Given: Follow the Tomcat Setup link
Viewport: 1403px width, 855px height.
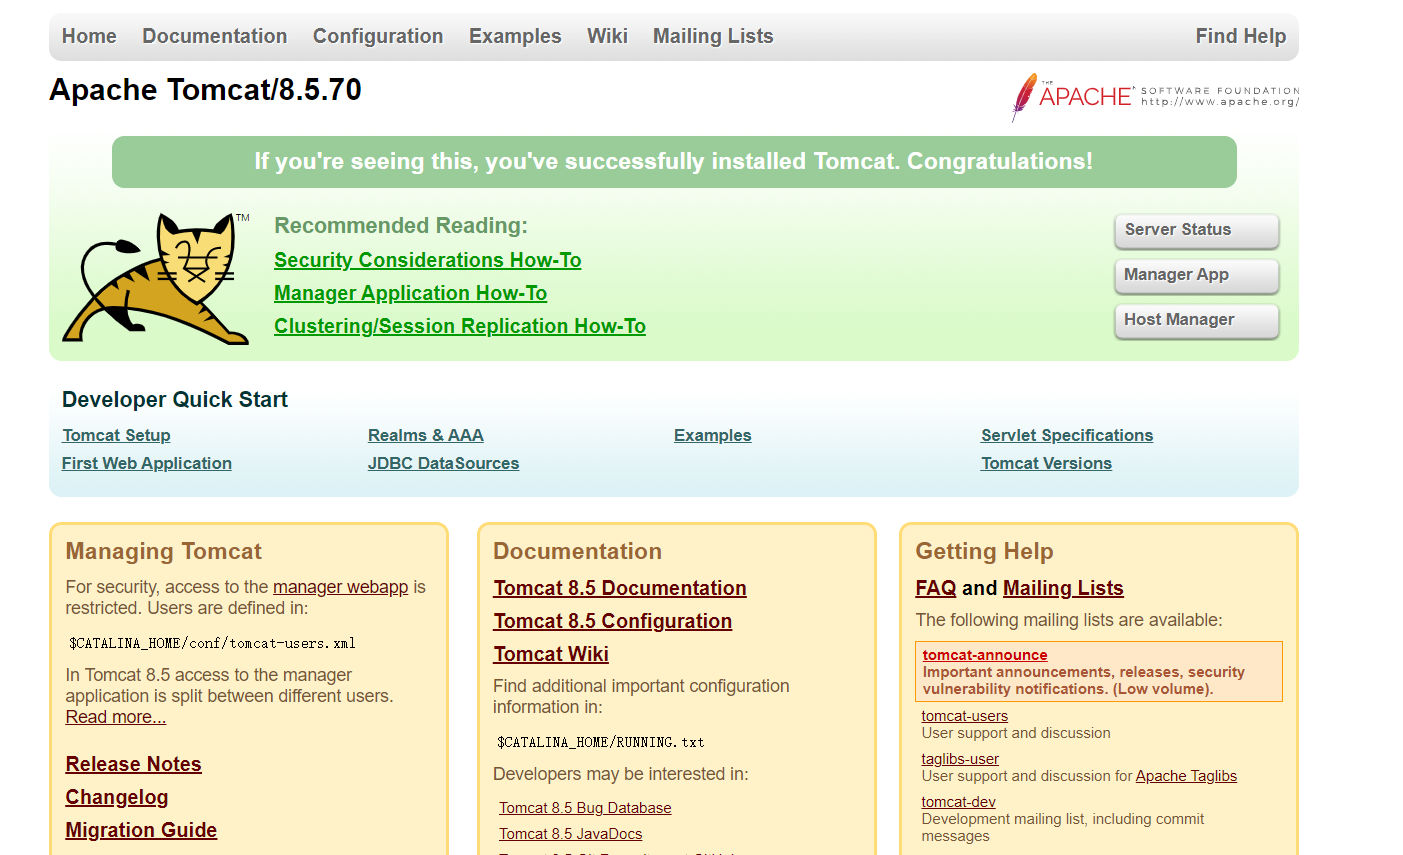Looking at the screenshot, I should tap(116, 435).
